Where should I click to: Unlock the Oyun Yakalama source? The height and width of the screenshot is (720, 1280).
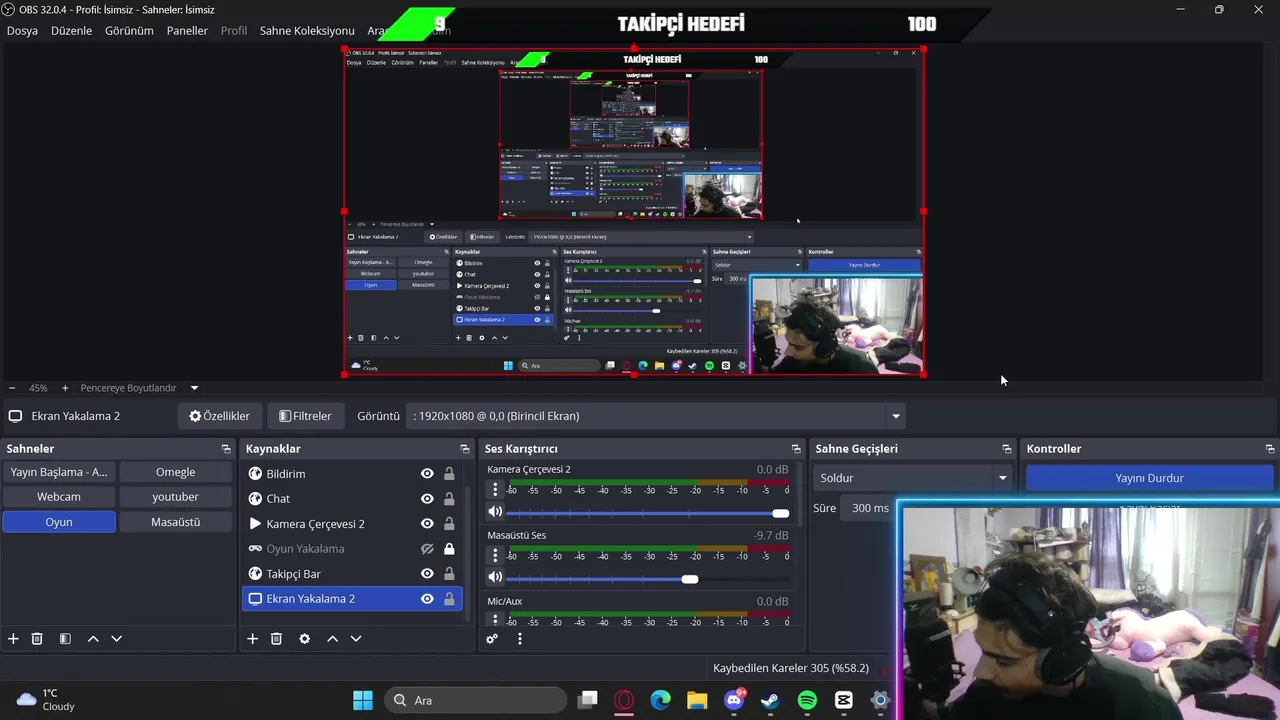click(449, 549)
